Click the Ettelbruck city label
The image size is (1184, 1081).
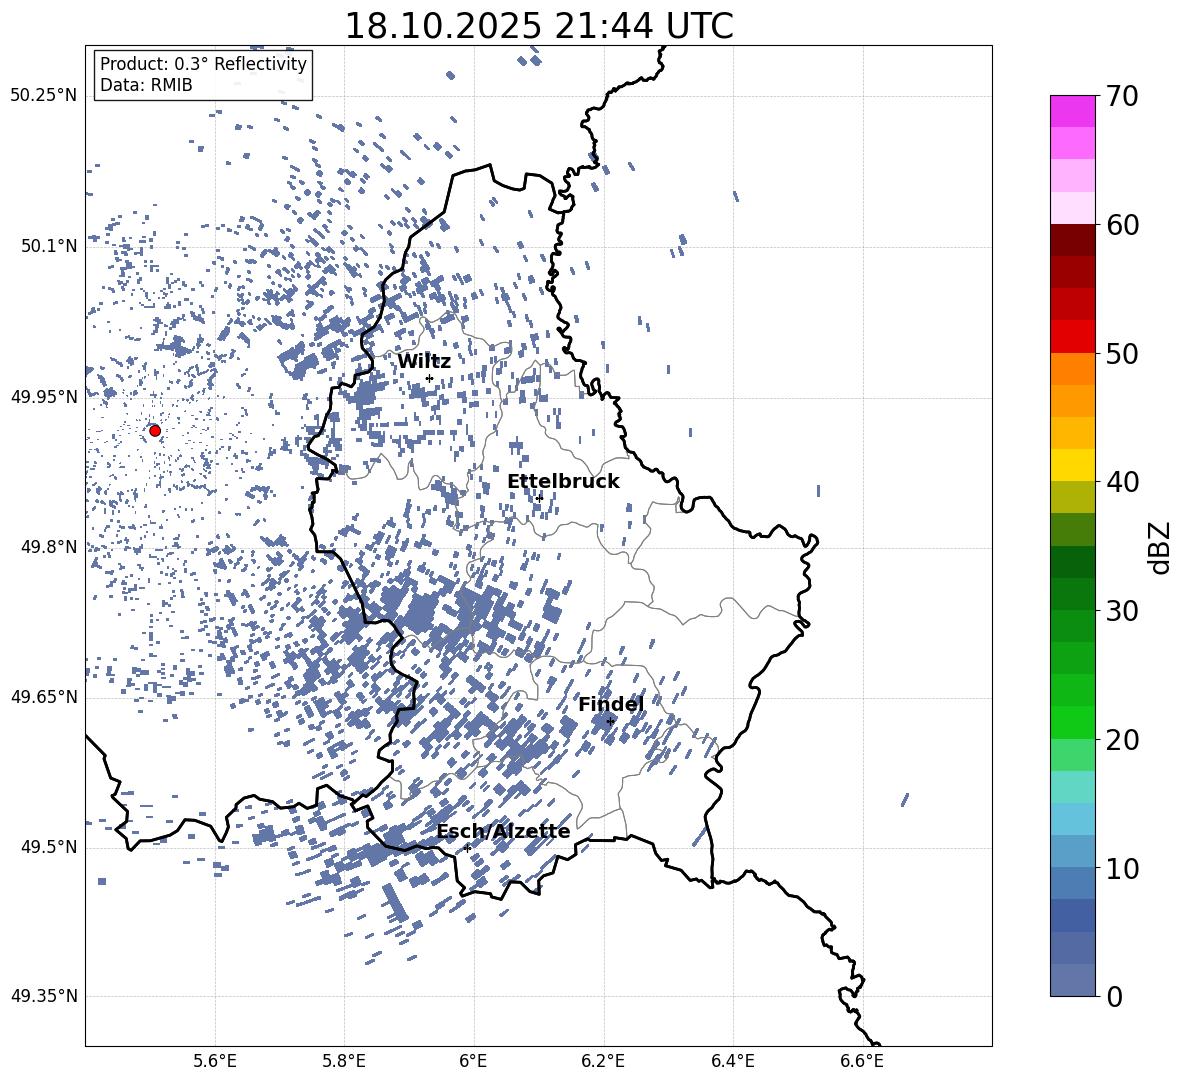click(563, 482)
